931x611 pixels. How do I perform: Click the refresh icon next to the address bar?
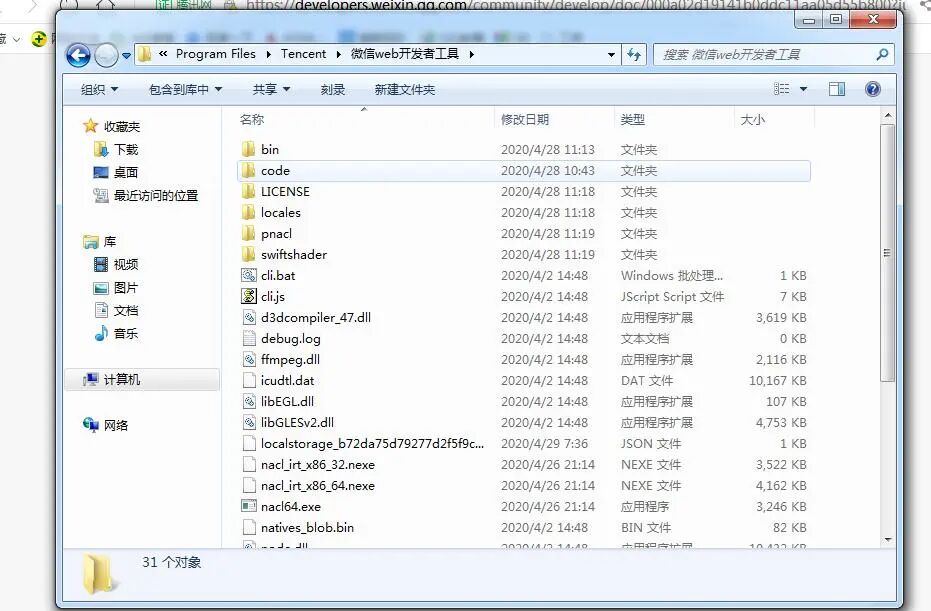click(634, 55)
